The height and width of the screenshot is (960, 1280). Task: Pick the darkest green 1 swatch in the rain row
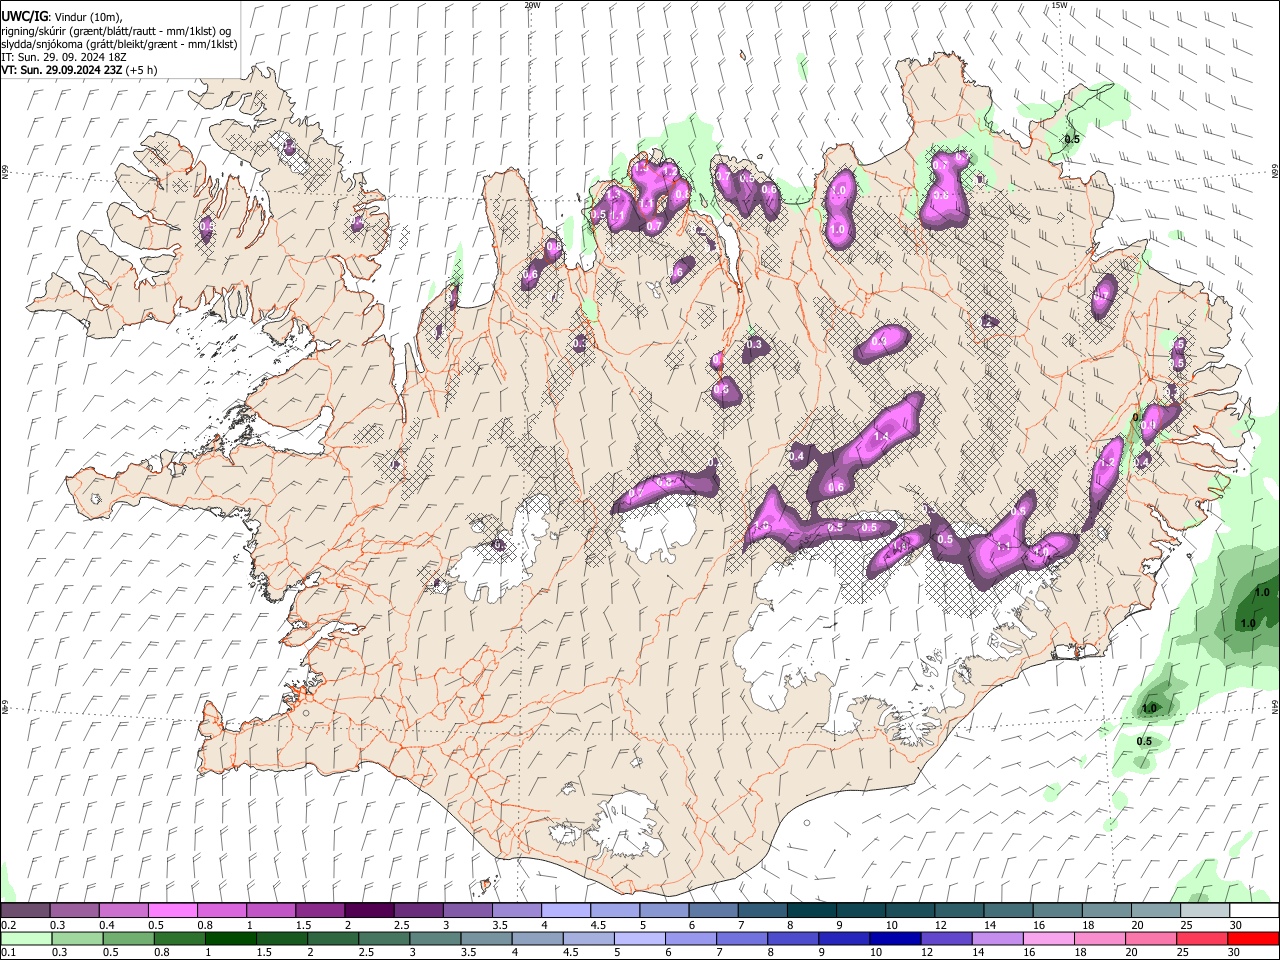(x=231, y=938)
